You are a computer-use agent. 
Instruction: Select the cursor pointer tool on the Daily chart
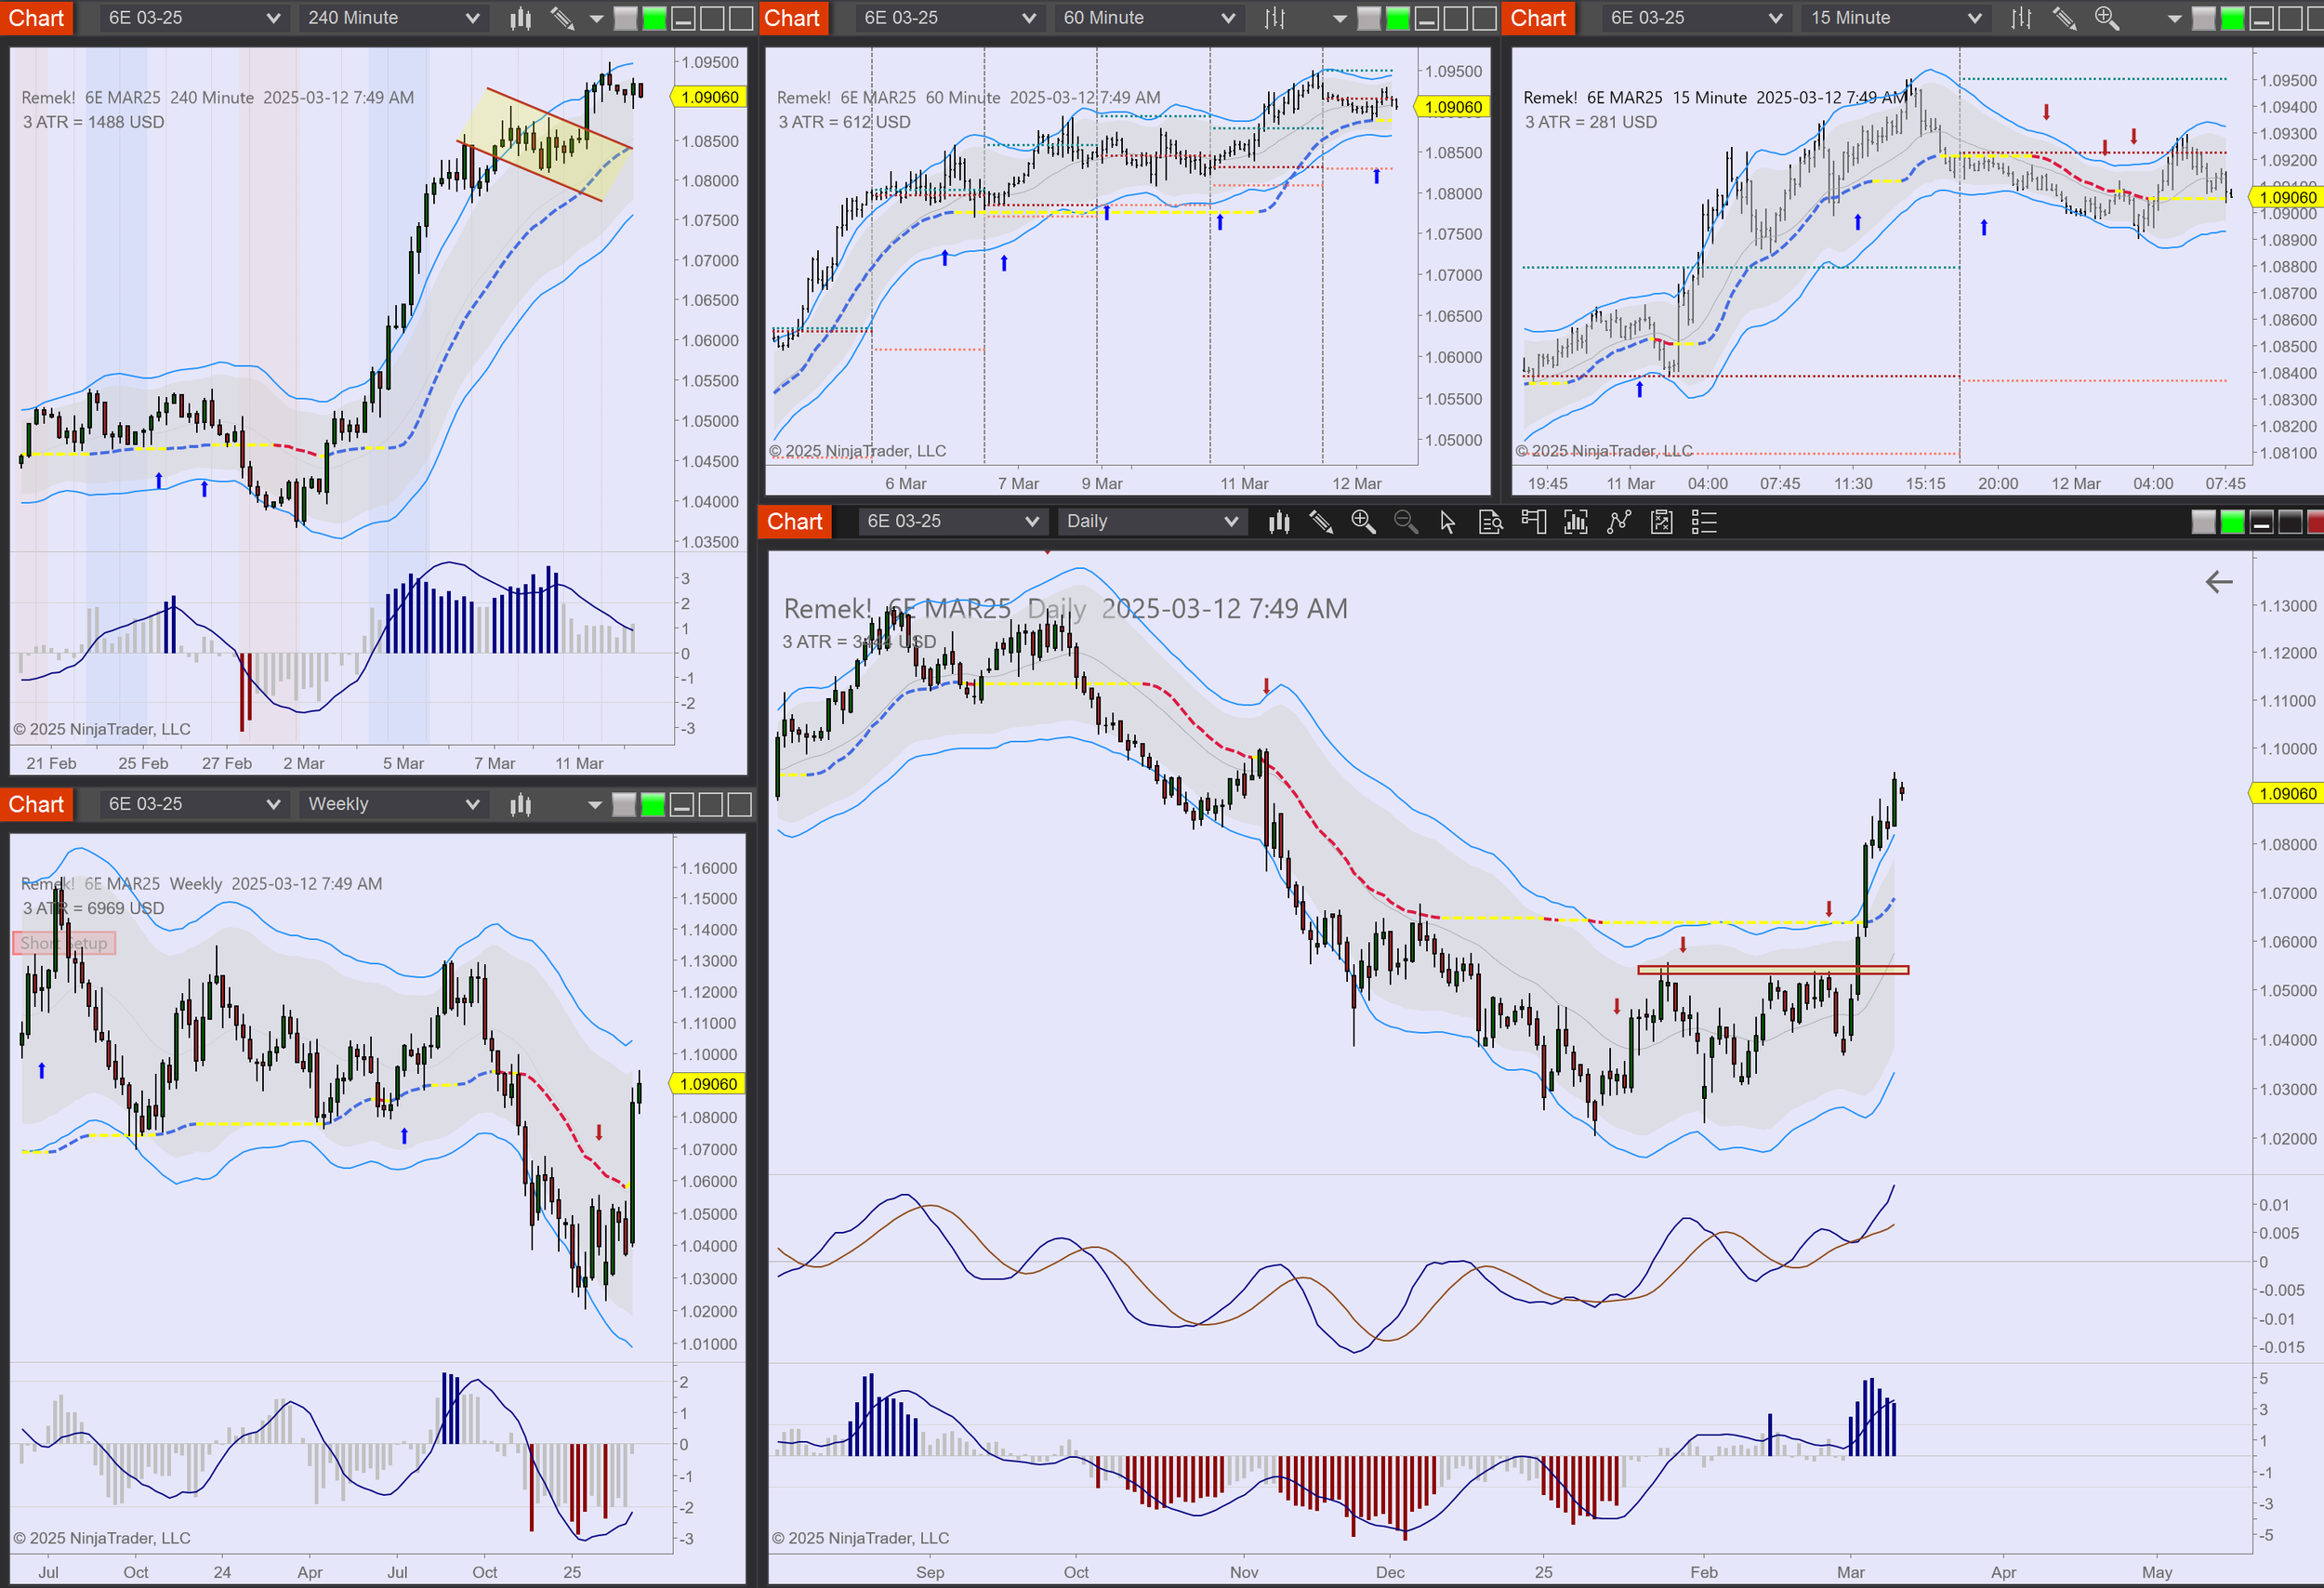1447,521
